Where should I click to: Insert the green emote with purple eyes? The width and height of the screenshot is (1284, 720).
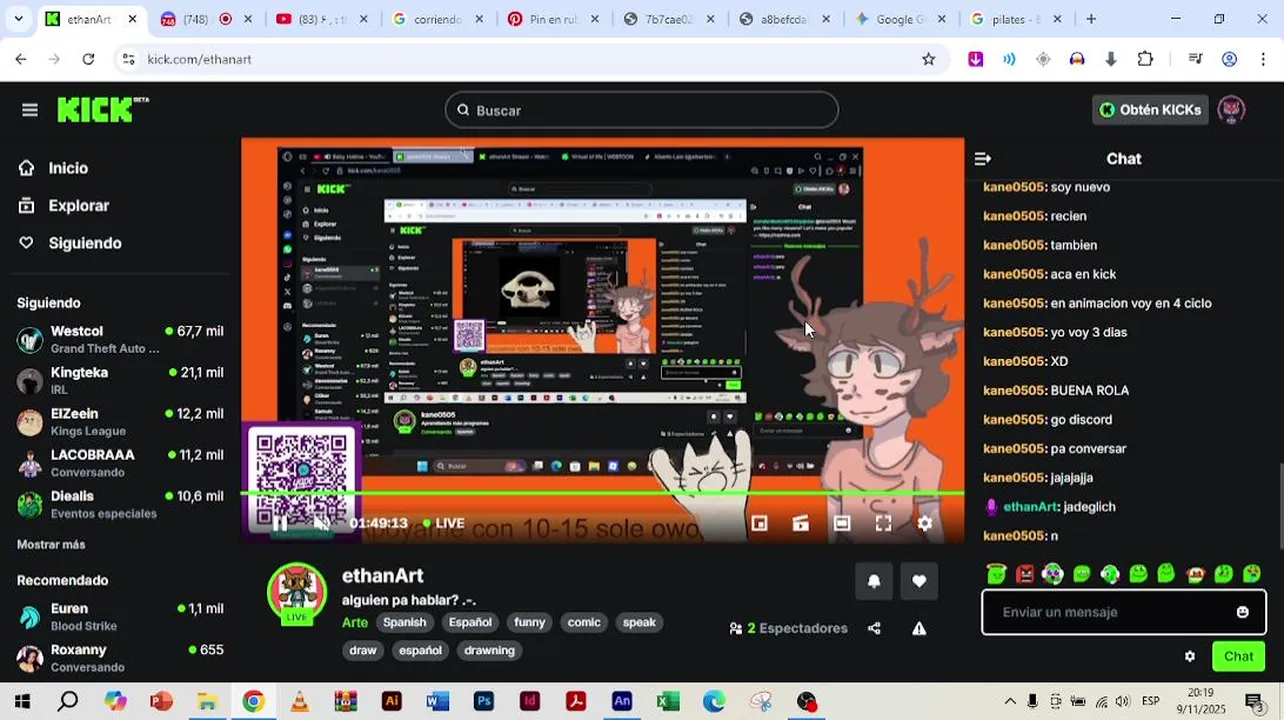pyautogui.click(x=1053, y=574)
